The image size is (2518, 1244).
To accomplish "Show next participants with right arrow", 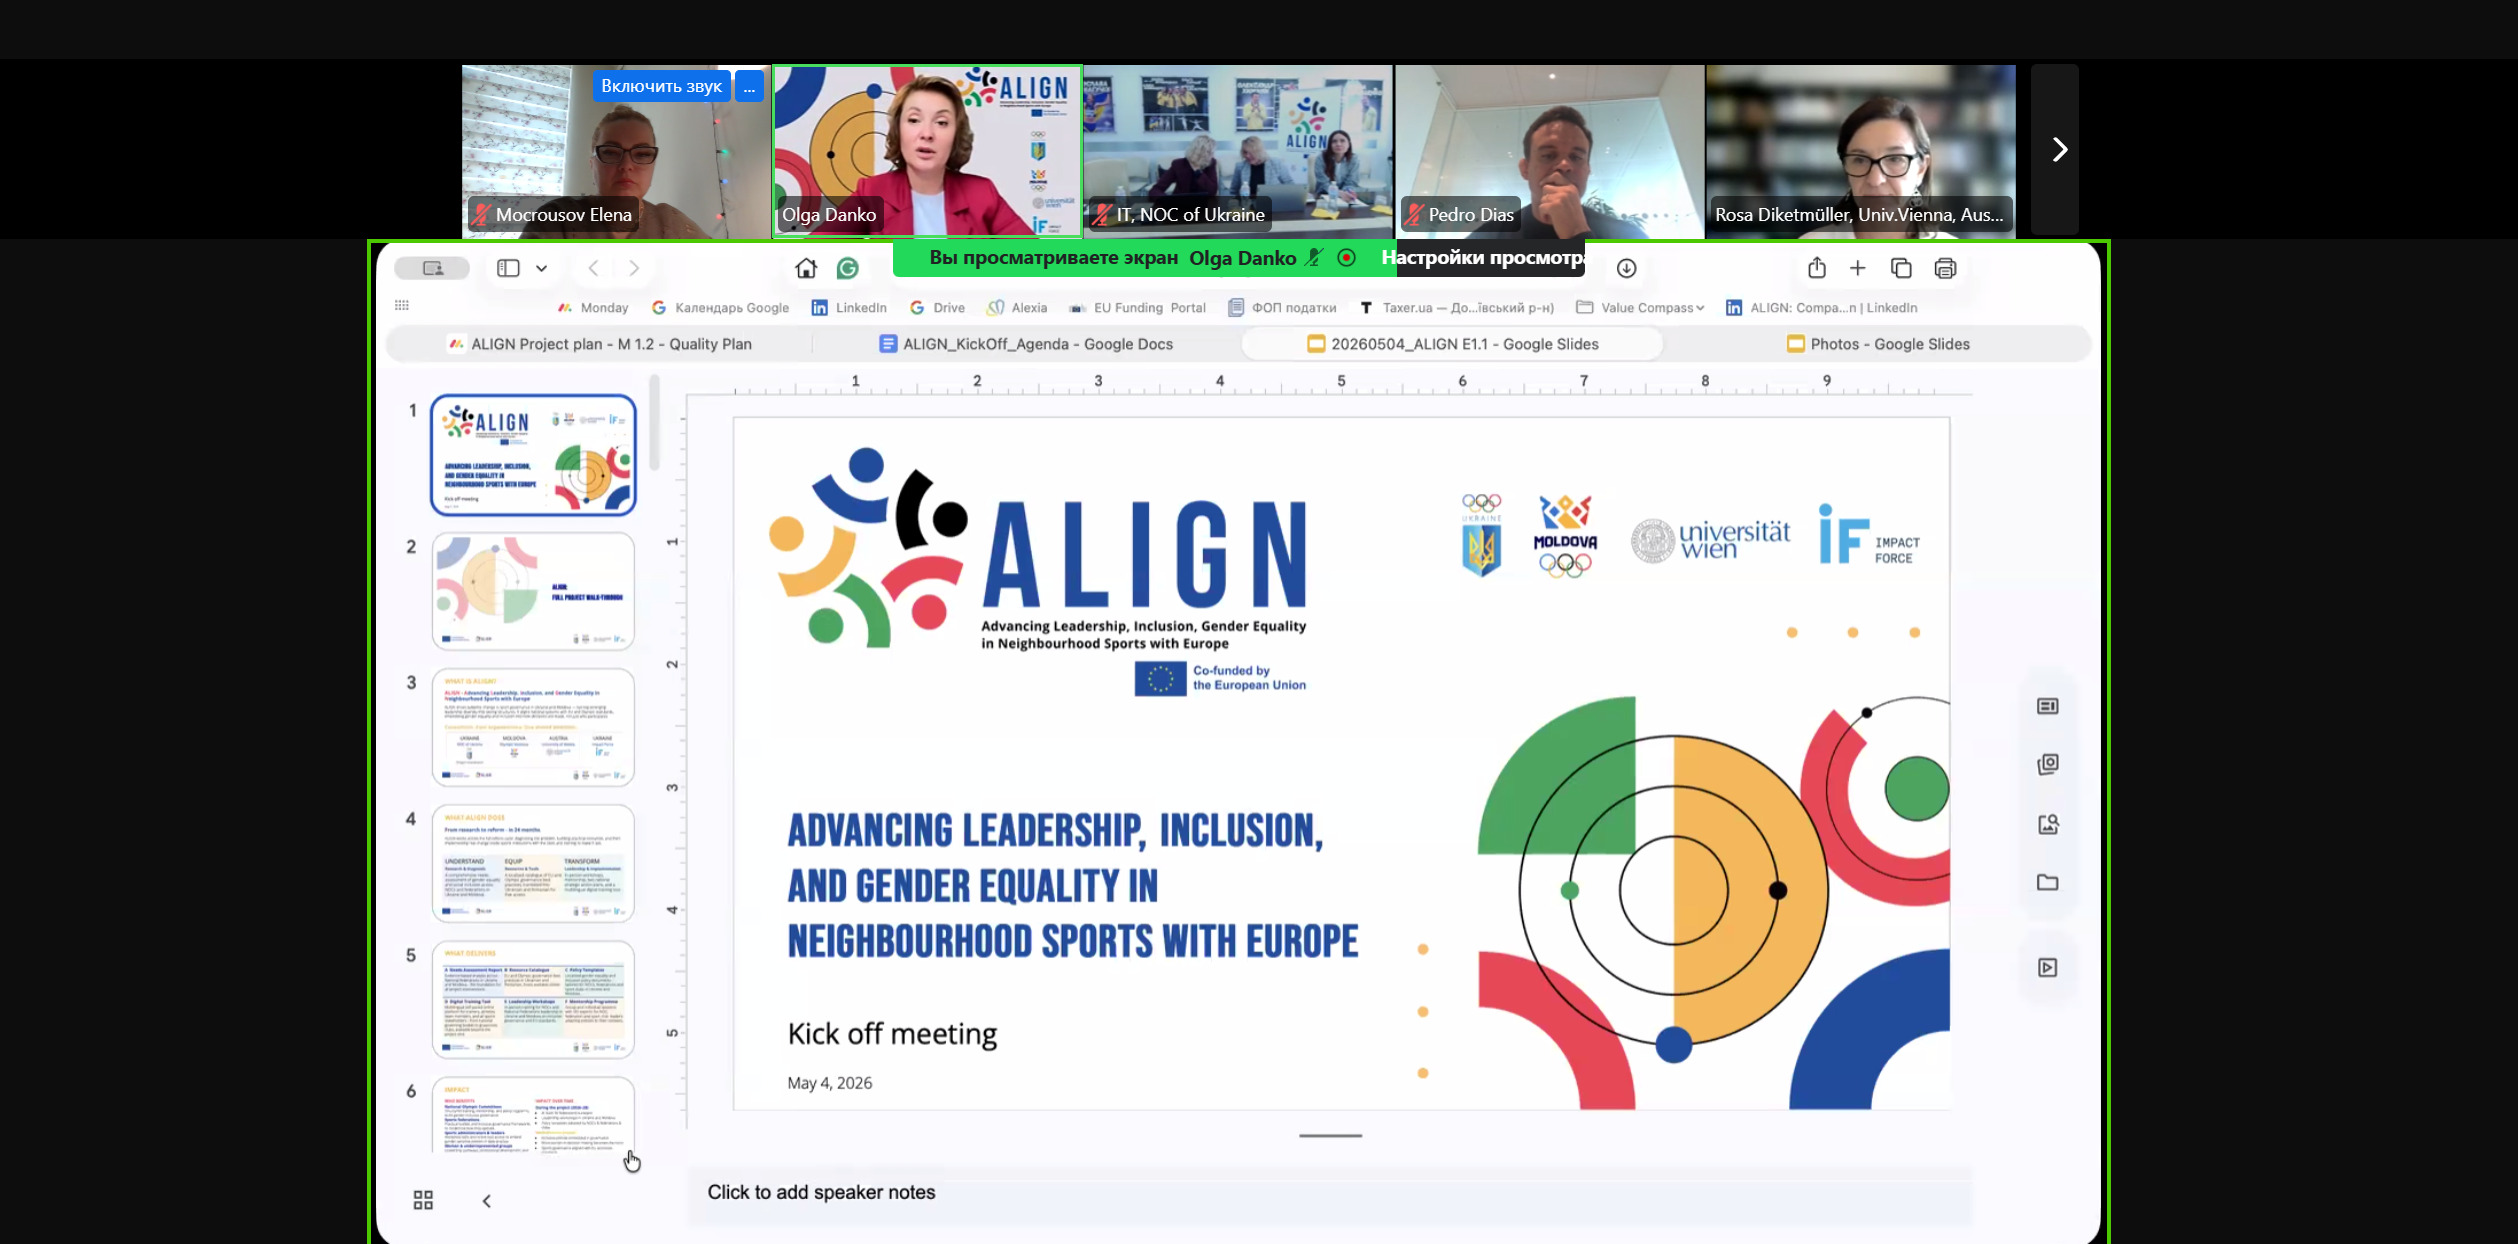I will pyautogui.click(x=2056, y=150).
